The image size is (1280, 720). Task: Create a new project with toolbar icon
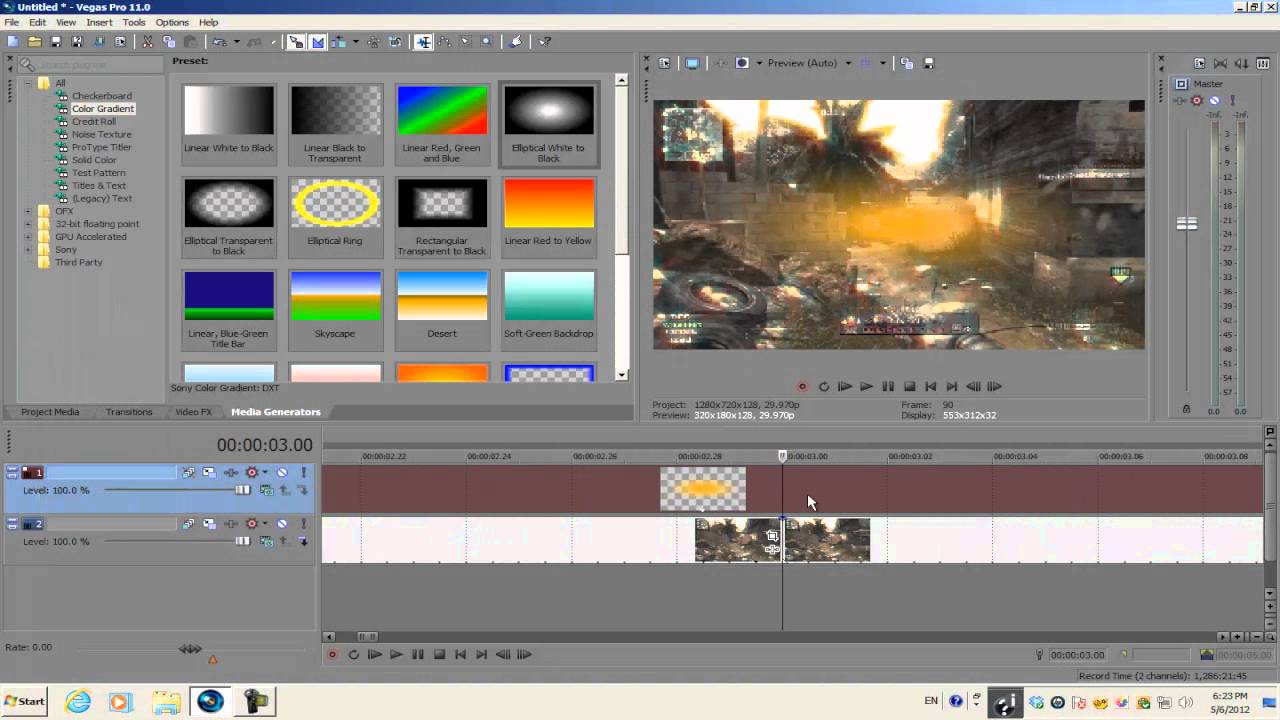[13, 42]
